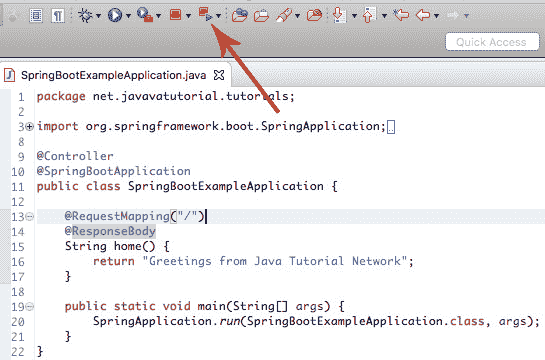The image size is (545, 360).
Task: Click the Forward navigation arrow icon
Action: (453, 15)
